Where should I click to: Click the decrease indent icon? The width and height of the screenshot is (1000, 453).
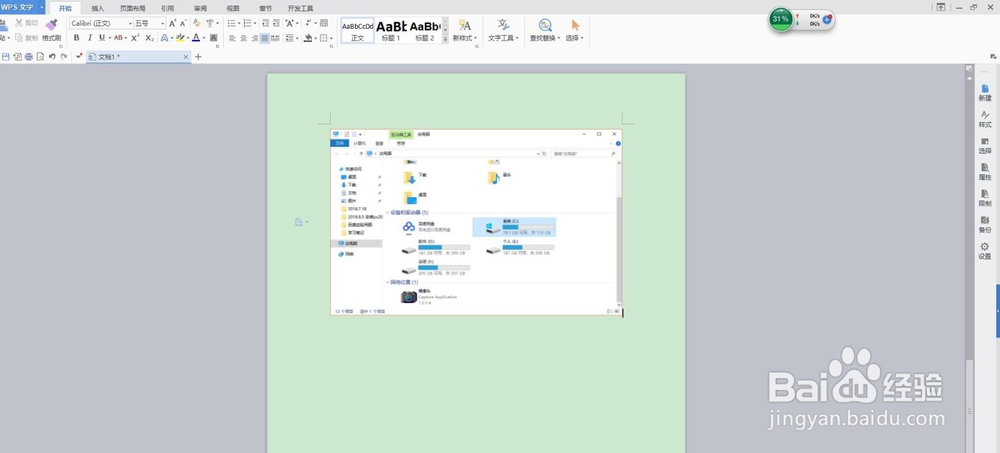click(x=265, y=23)
